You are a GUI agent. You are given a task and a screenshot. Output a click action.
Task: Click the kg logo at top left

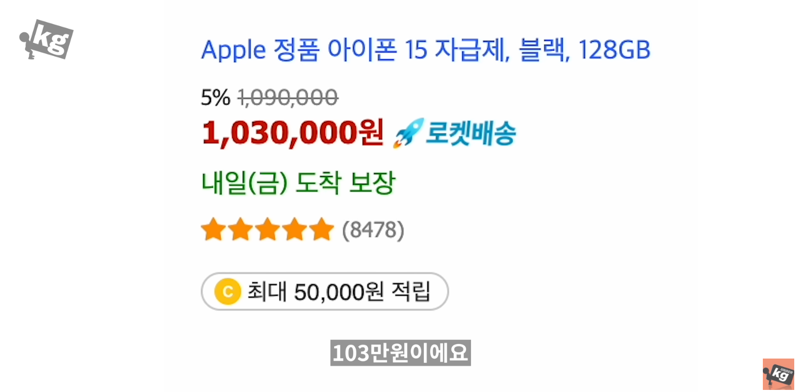click(x=46, y=39)
